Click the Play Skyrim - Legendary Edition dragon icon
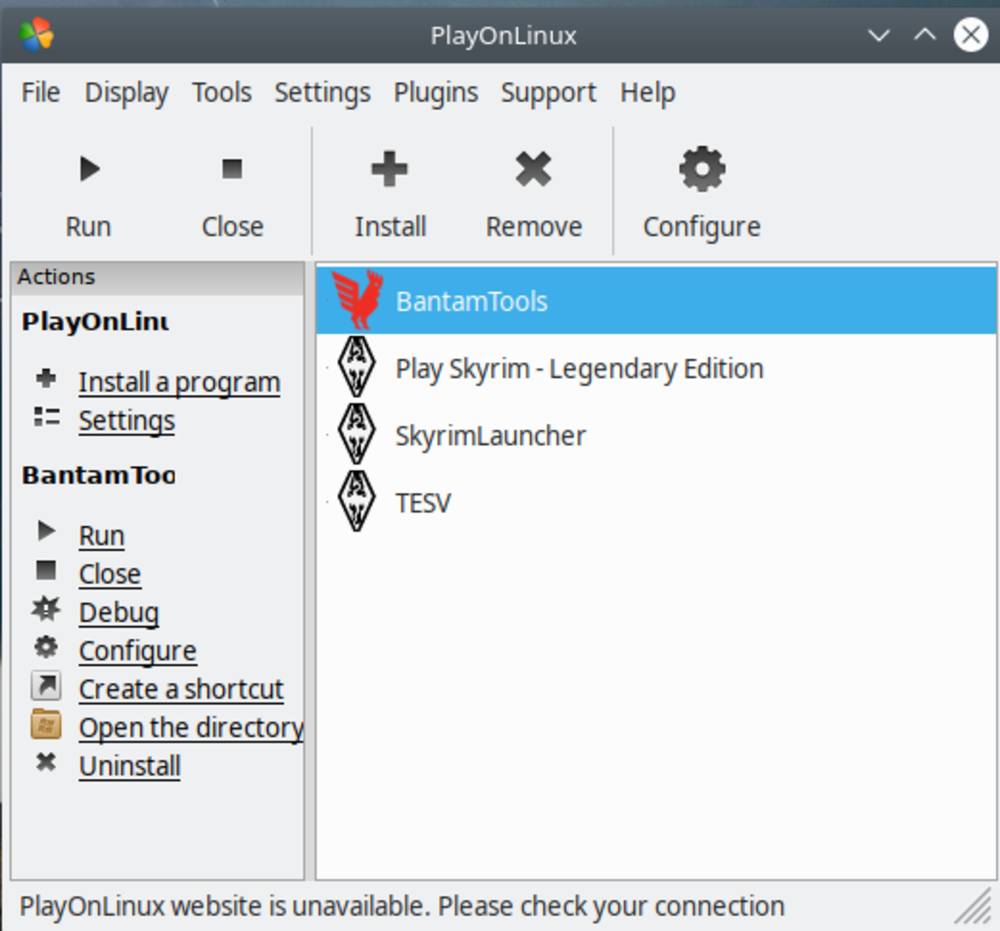 (357, 367)
